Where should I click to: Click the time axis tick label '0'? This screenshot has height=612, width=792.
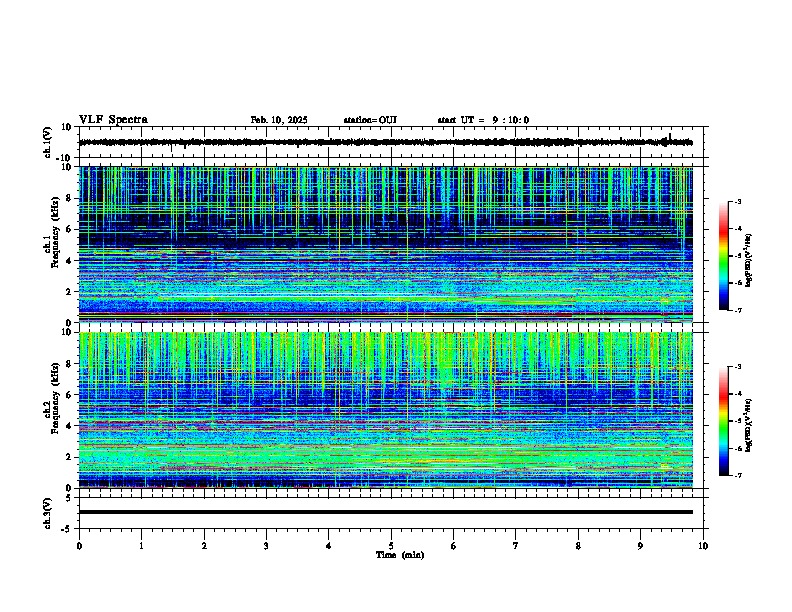click(x=79, y=546)
